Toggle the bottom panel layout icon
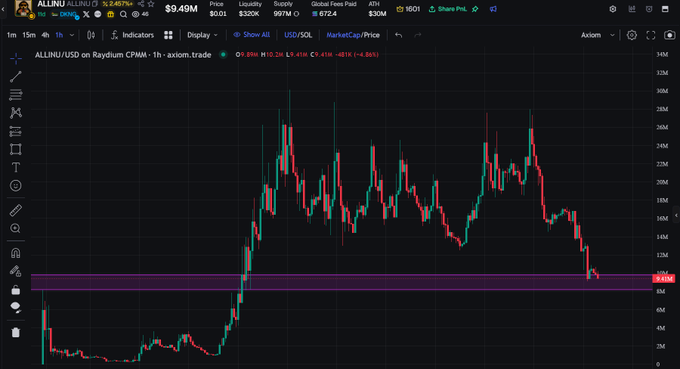Image resolution: width=680 pixels, height=369 pixels. pyautogui.click(x=665, y=9)
